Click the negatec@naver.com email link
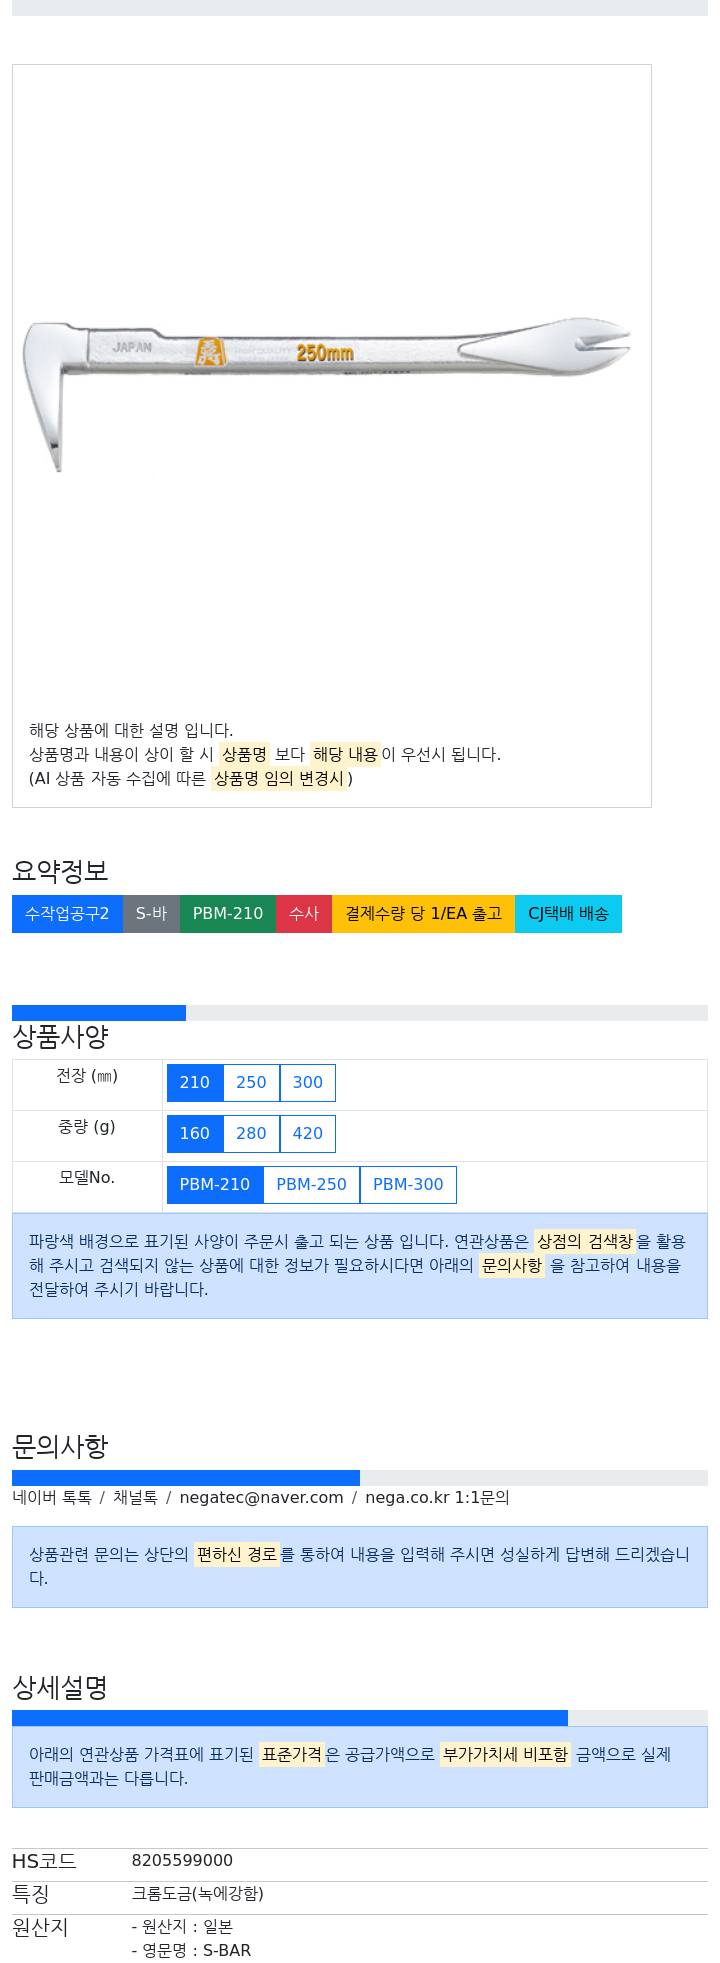Viewport: 720px width, 1963px height. click(261, 1498)
